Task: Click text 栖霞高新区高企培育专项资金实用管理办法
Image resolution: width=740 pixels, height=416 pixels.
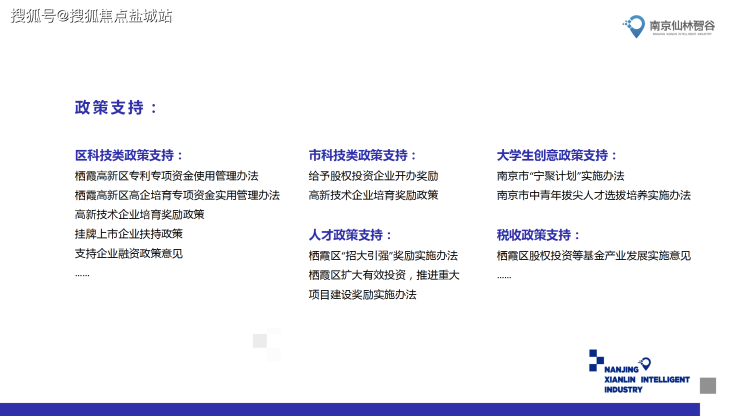Action: coord(177,195)
